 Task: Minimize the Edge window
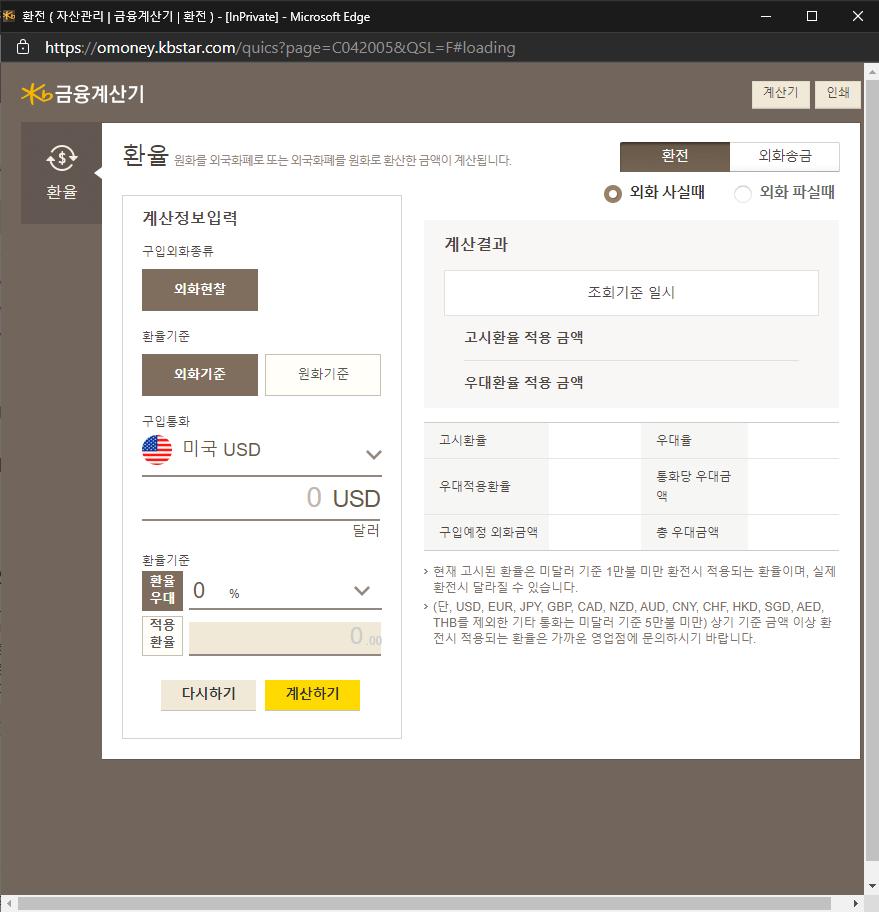[766, 16]
